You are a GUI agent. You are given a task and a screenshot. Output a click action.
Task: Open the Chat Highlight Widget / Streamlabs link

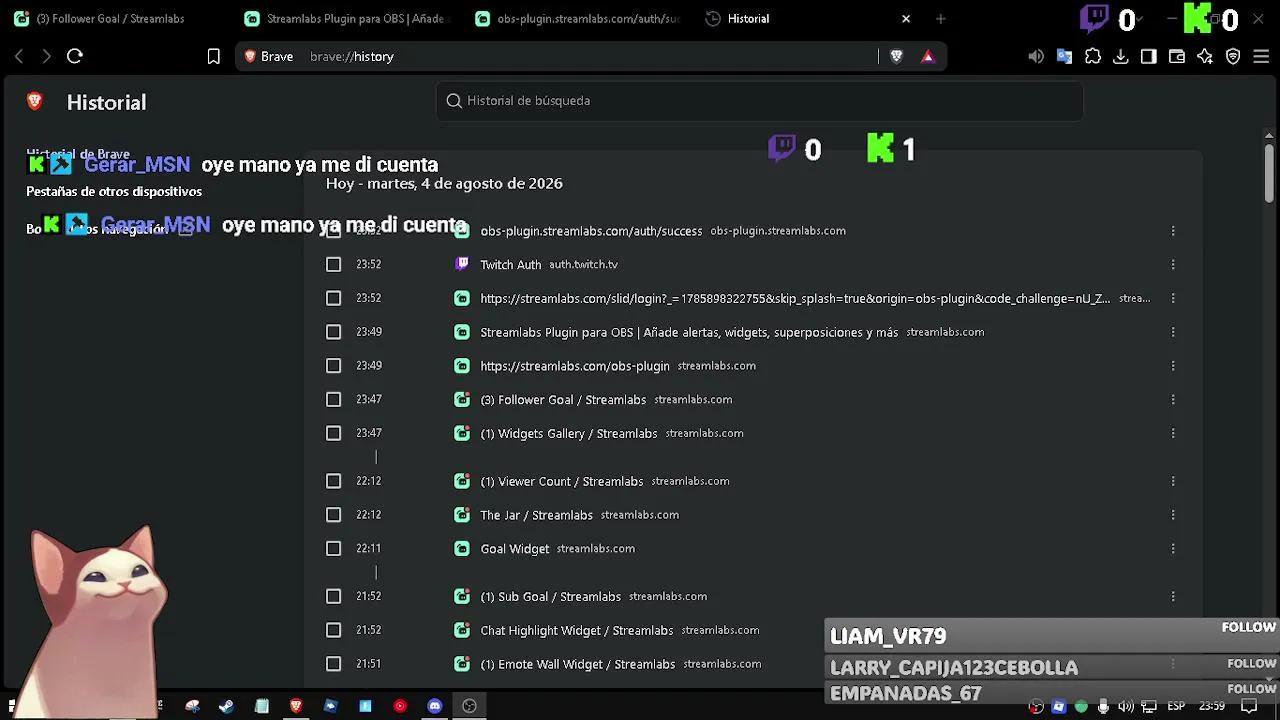click(577, 631)
